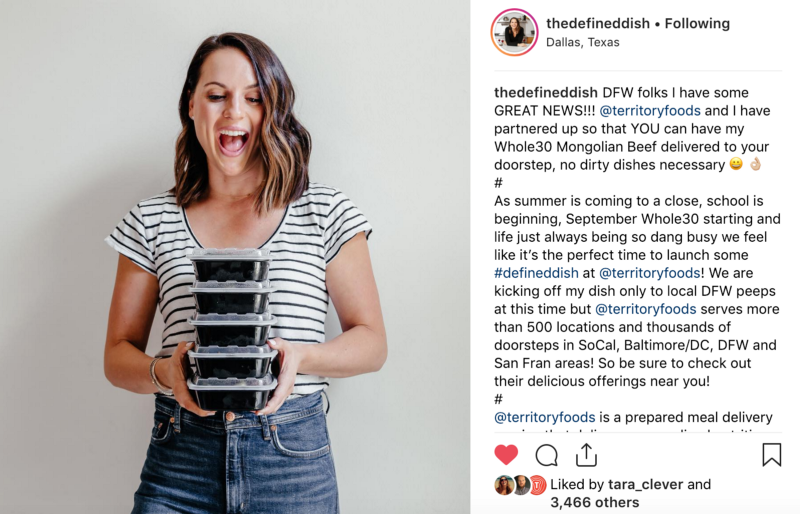The width and height of the screenshot is (800, 514).
Task: Click the bold thedefineddish name starting caption
Action: (546, 93)
